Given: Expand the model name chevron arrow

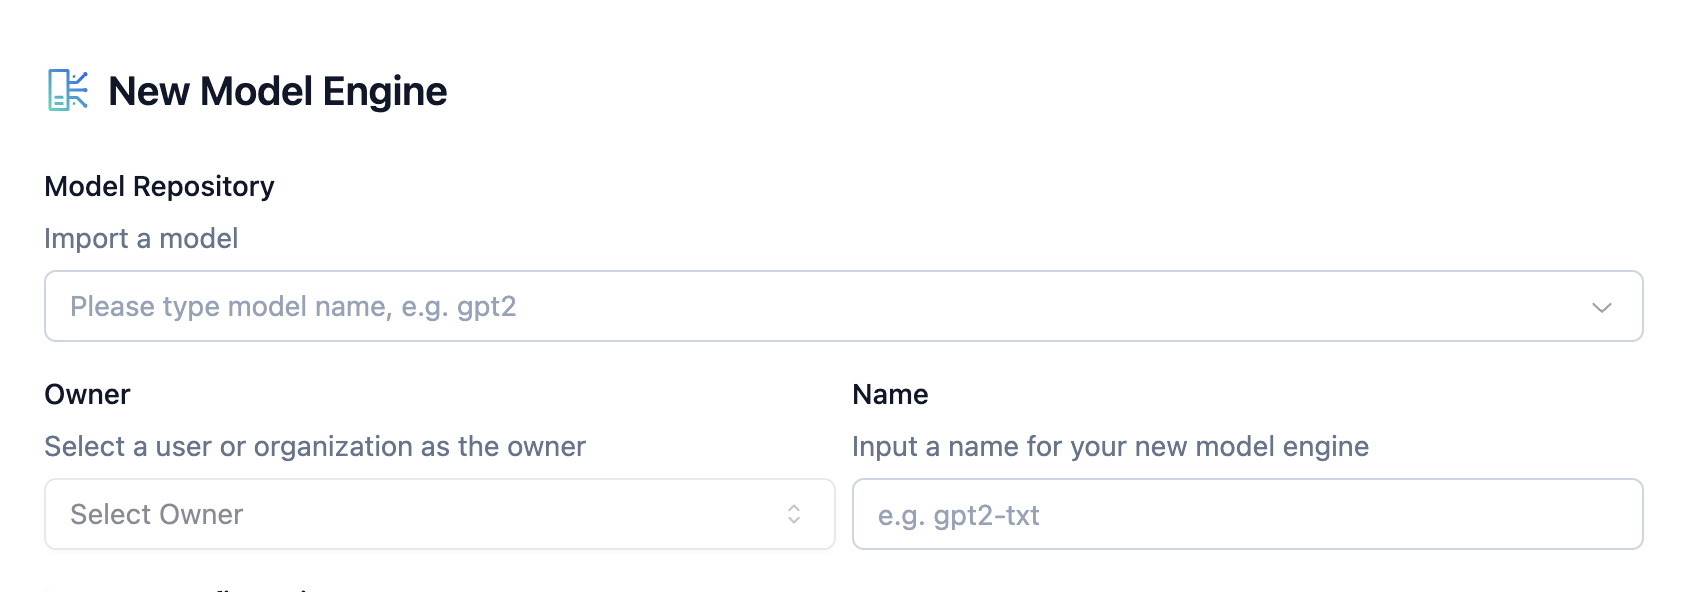Looking at the screenshot, I should [x=1601, y=307].
